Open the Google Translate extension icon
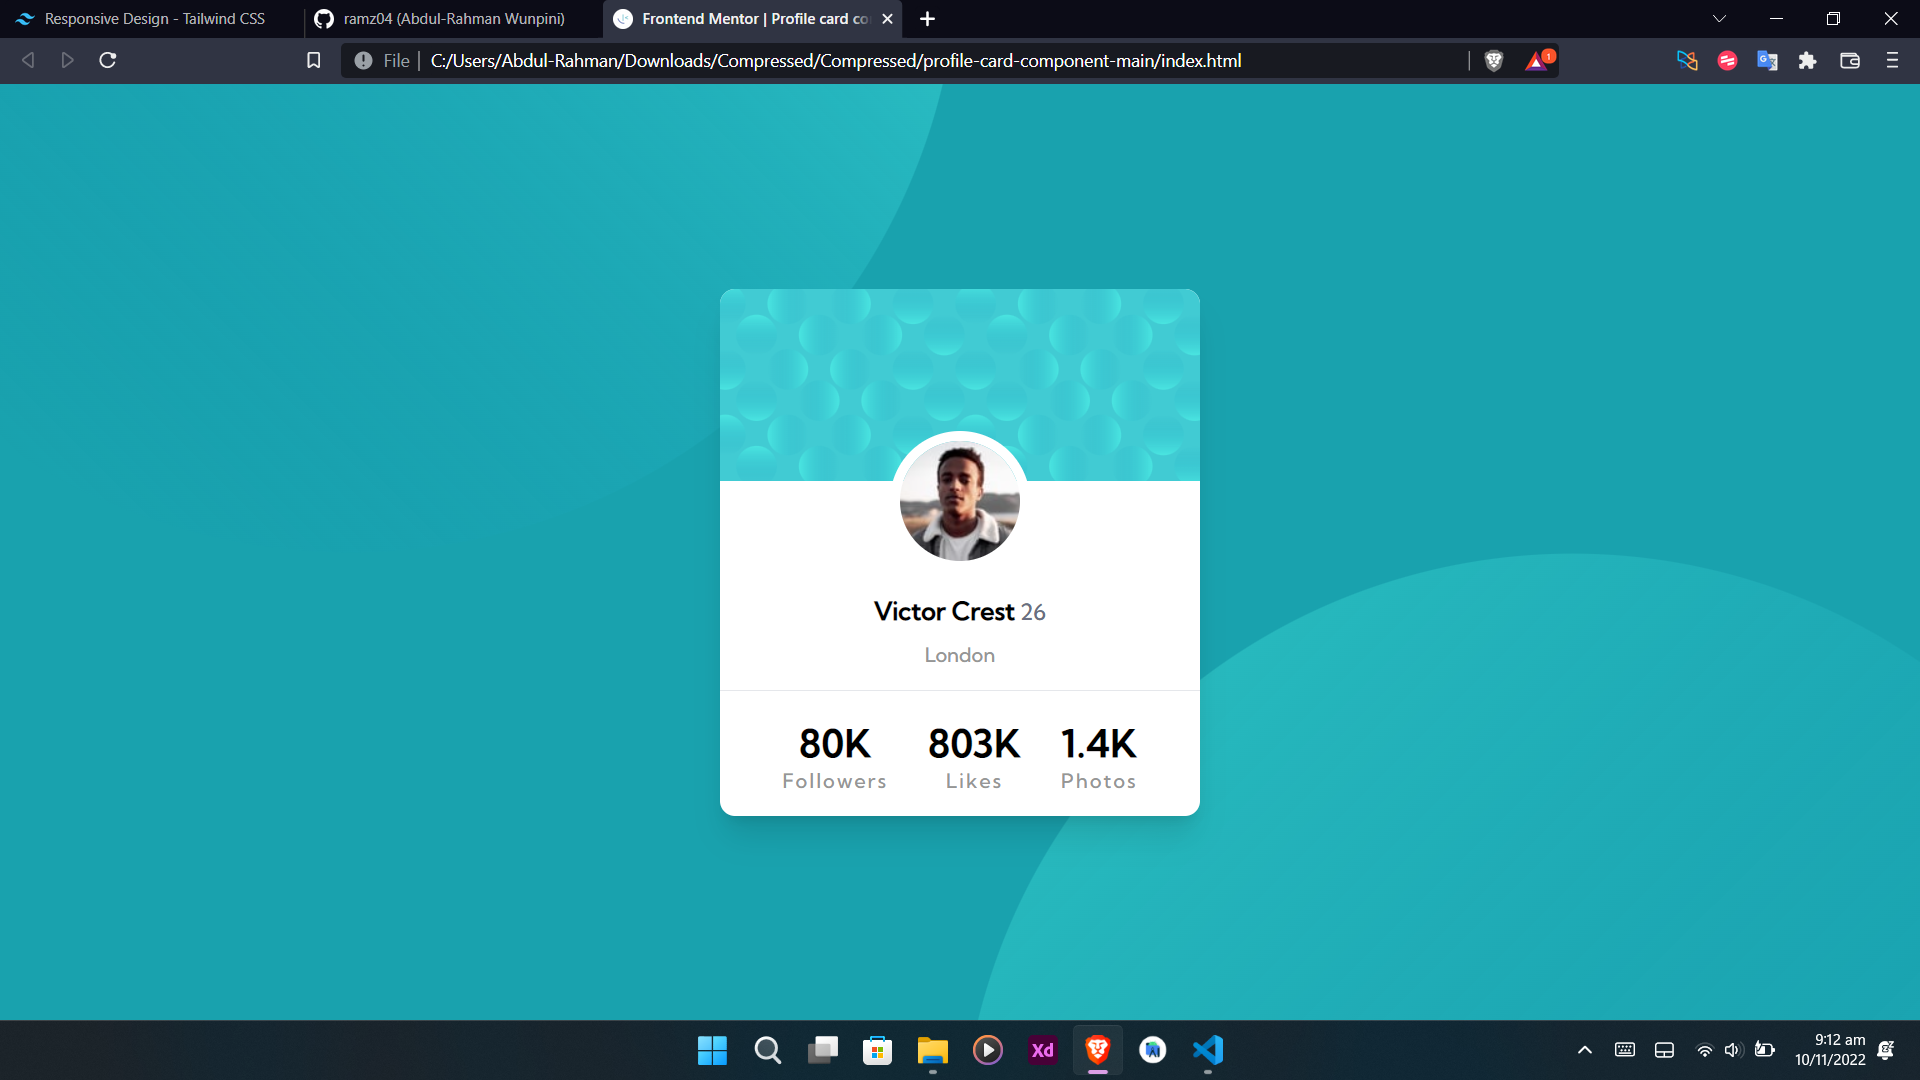Viewport: 1920px width, 1080px height. (1767, 60)
